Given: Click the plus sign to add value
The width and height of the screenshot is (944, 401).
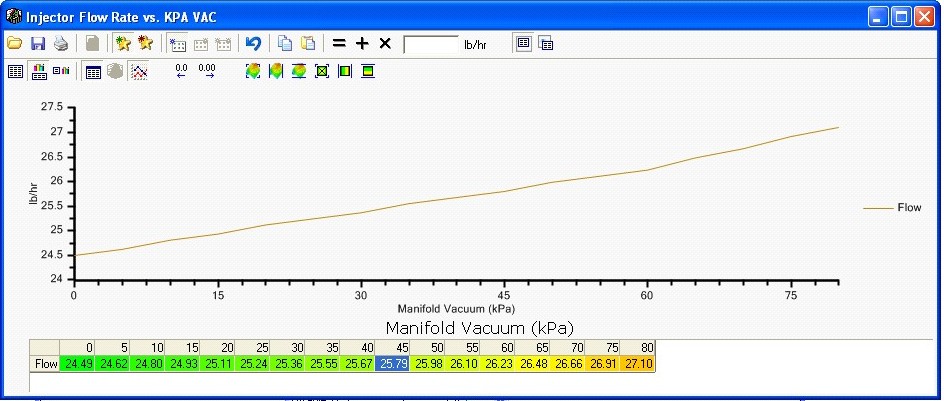Looking at the screenshot, I should pyautogui.click(x=362, y=44).
